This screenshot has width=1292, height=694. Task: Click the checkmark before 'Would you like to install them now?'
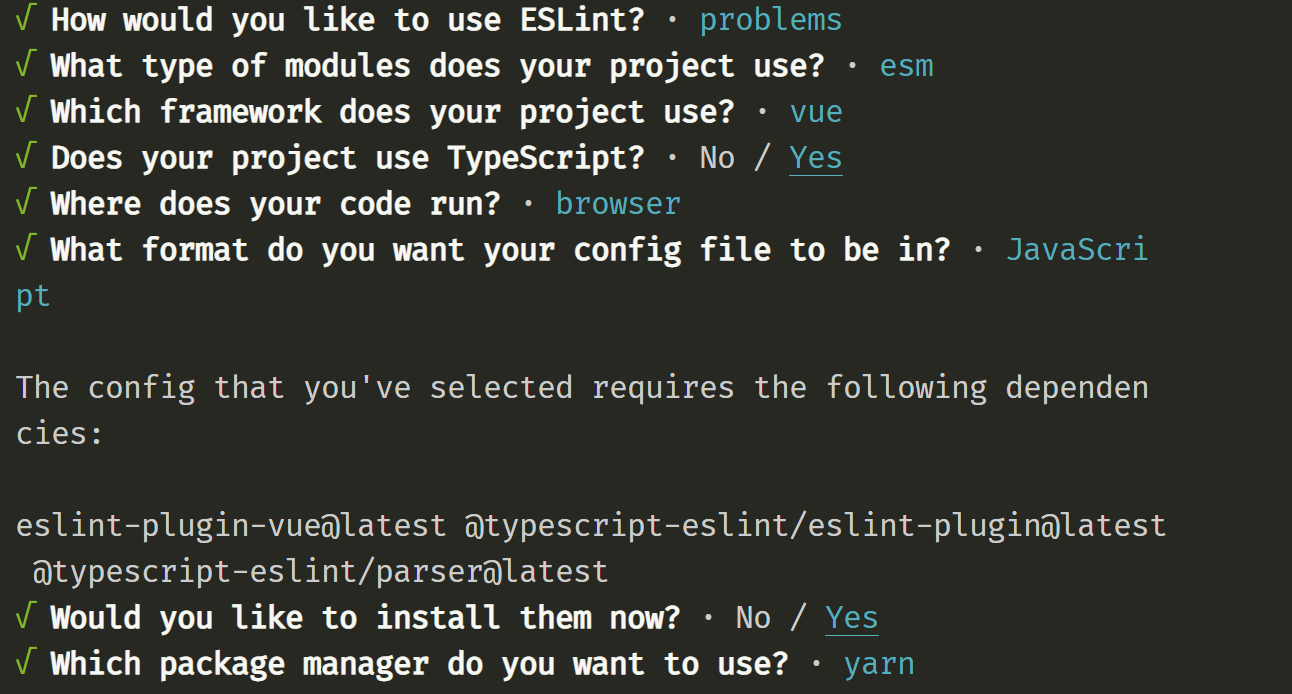pos(25,618)
